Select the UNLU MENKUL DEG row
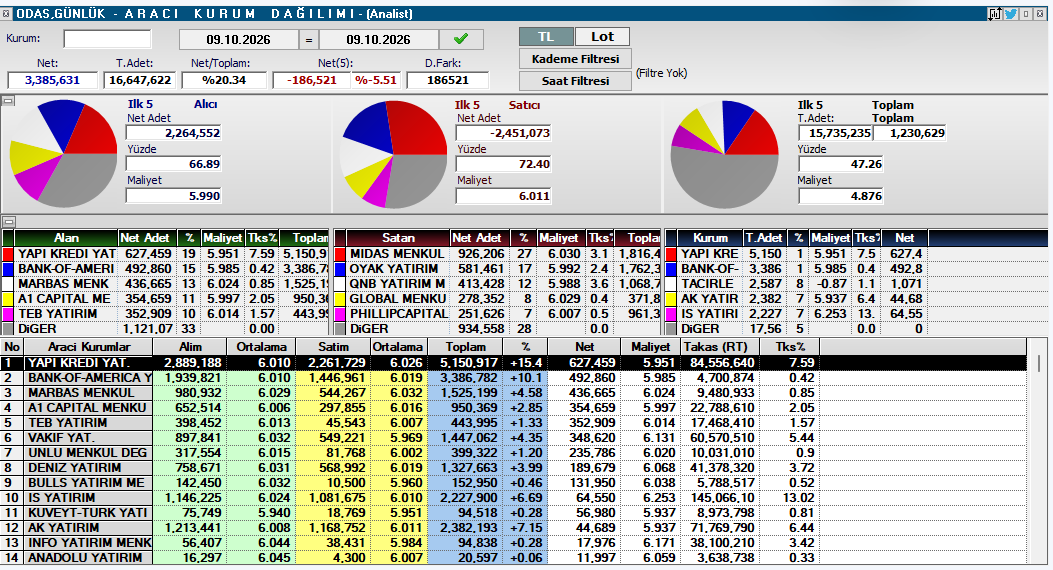This screenshot has width=1053, height=570. click(514, 453)
